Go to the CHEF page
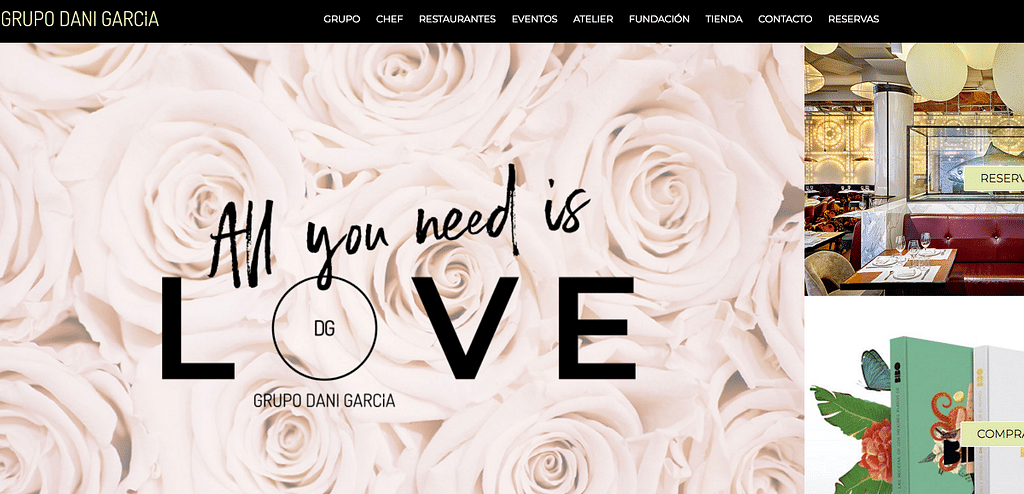This screenshot has width=1024, height=494. 389,19
